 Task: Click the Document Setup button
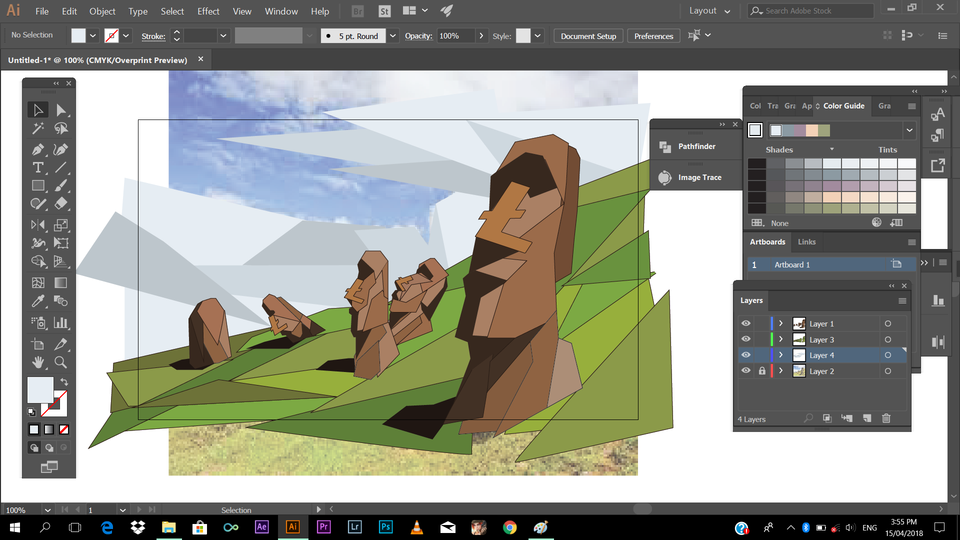tap(588, 36)
